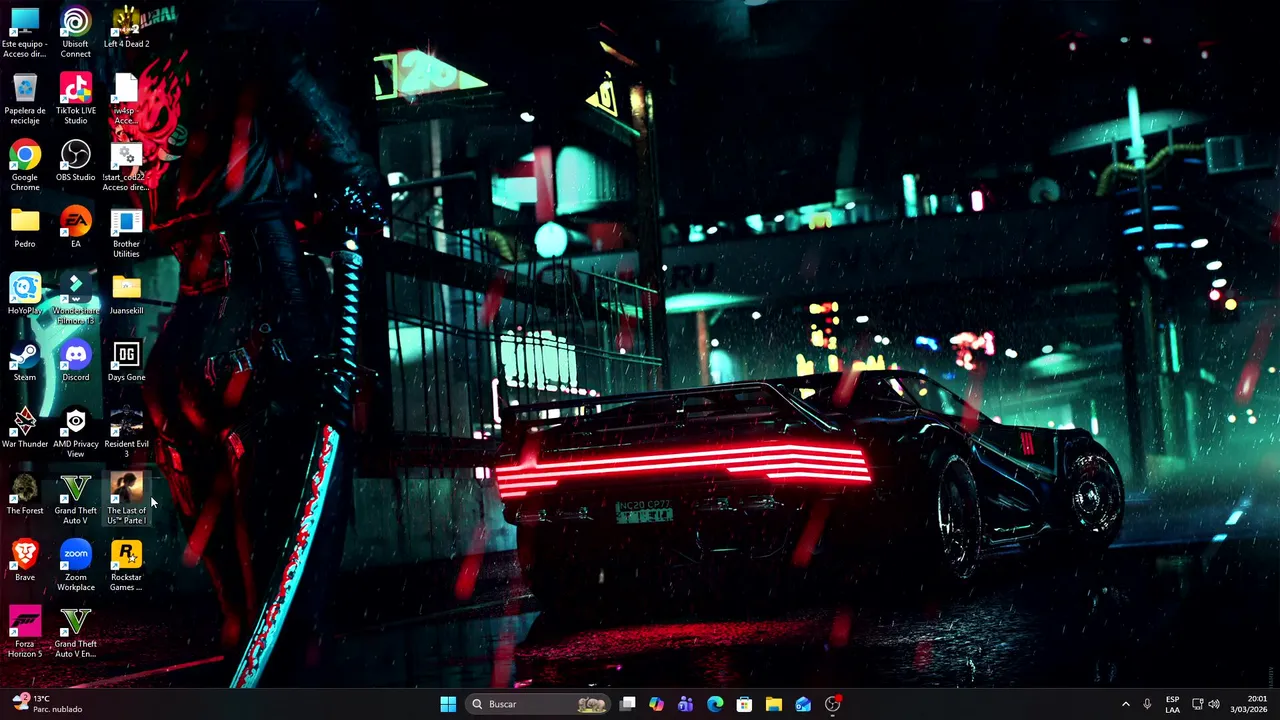1280x720 pixels.
Task: Select the Discord desktop icon
Action: 76,361
